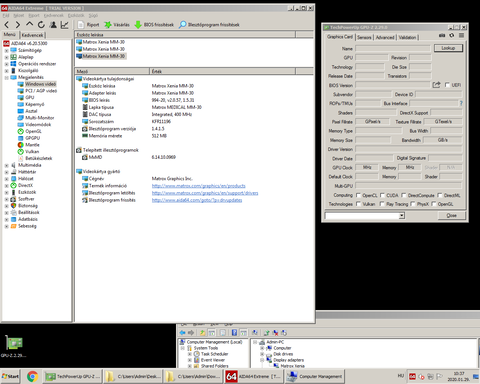The width and height of the screenshot is (480, 384).
Task: Toggle the PhysX checkbox
Action: point(413,204)
